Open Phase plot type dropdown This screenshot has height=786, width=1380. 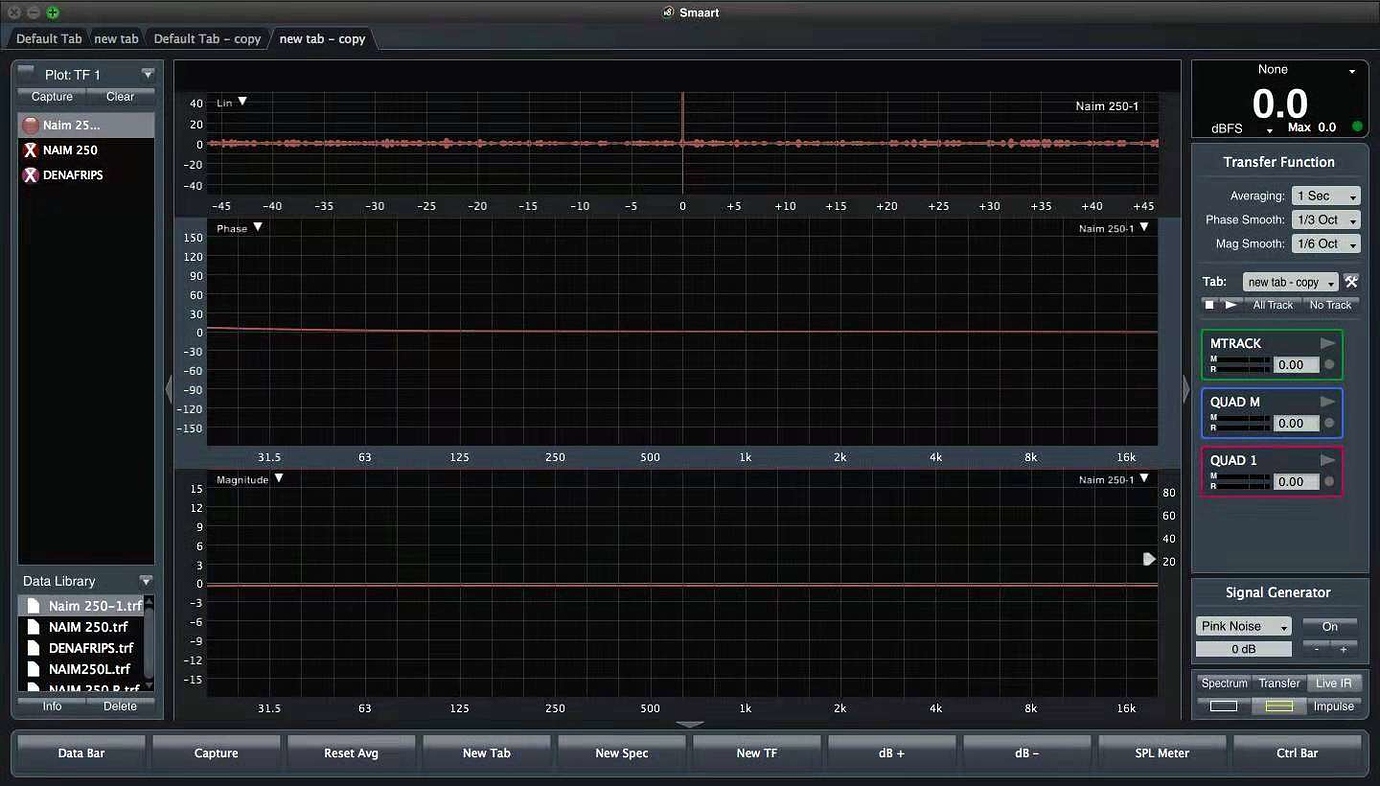point(258,228)
